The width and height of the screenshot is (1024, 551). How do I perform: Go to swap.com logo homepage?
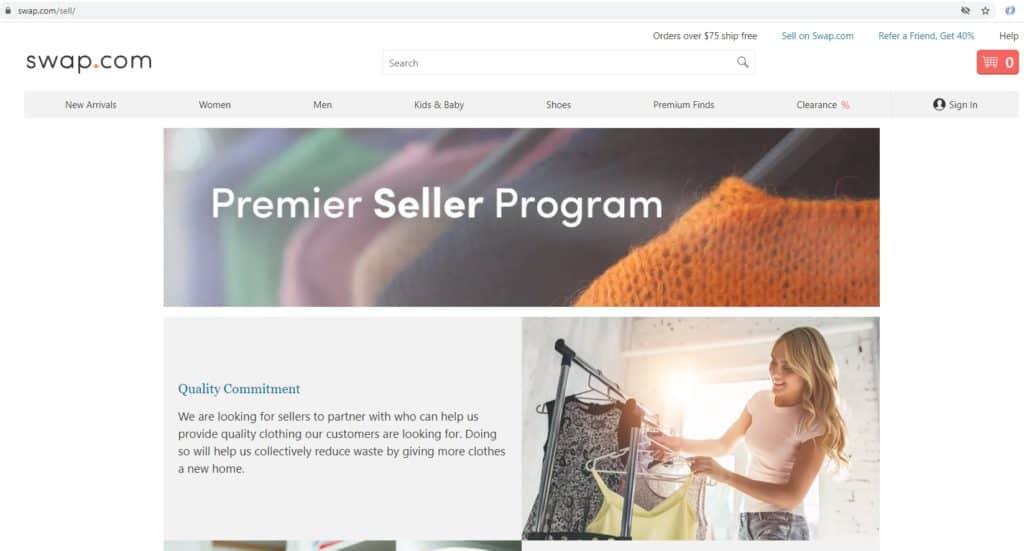click(x=89, y=61)
